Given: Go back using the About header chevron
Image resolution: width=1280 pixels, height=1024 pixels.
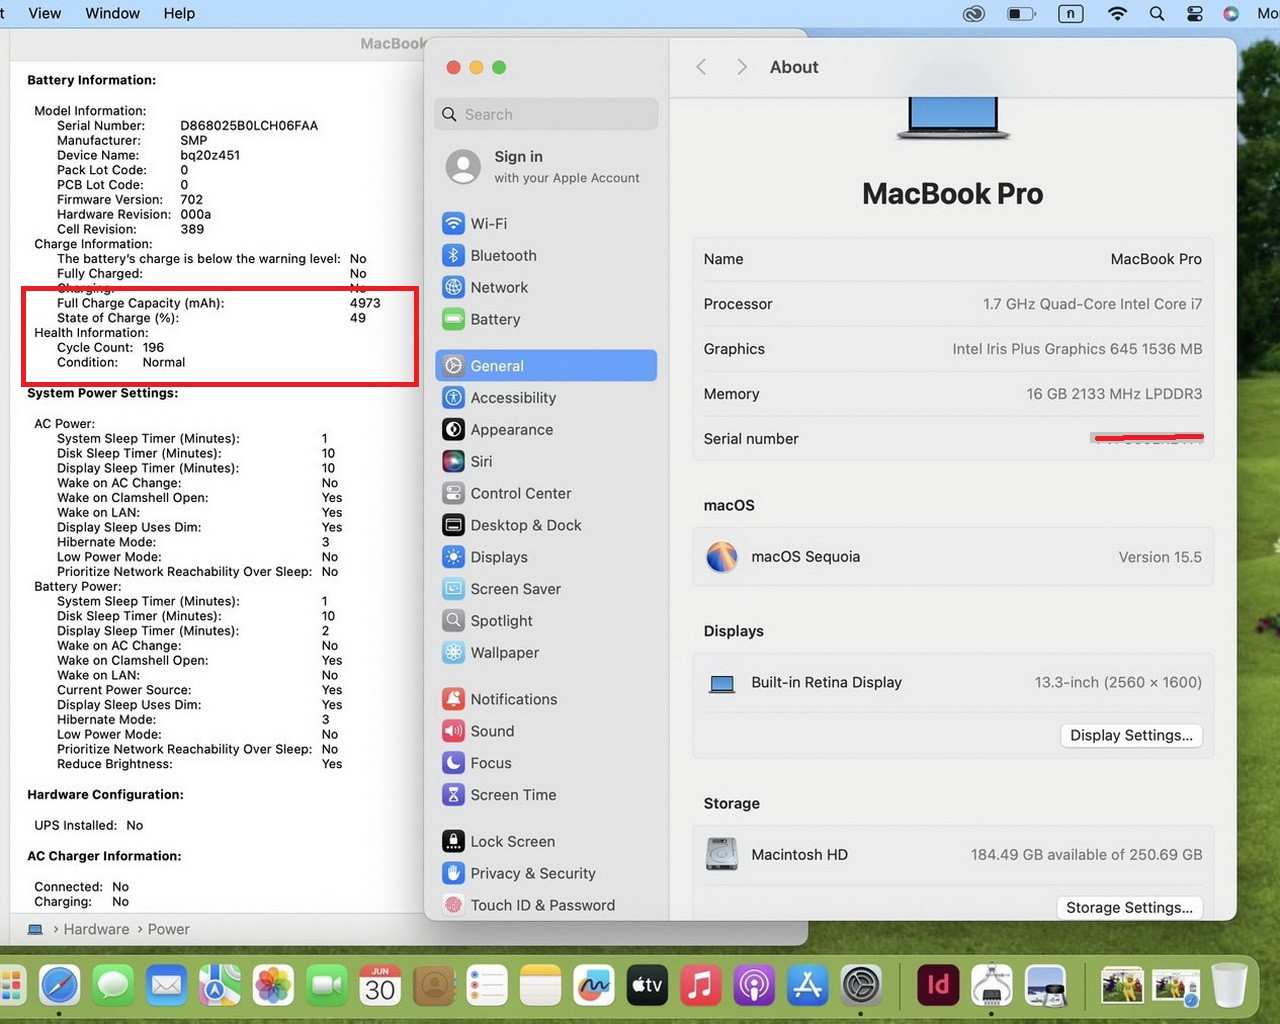Looking at the screenshot, I should tap(701, 67).
